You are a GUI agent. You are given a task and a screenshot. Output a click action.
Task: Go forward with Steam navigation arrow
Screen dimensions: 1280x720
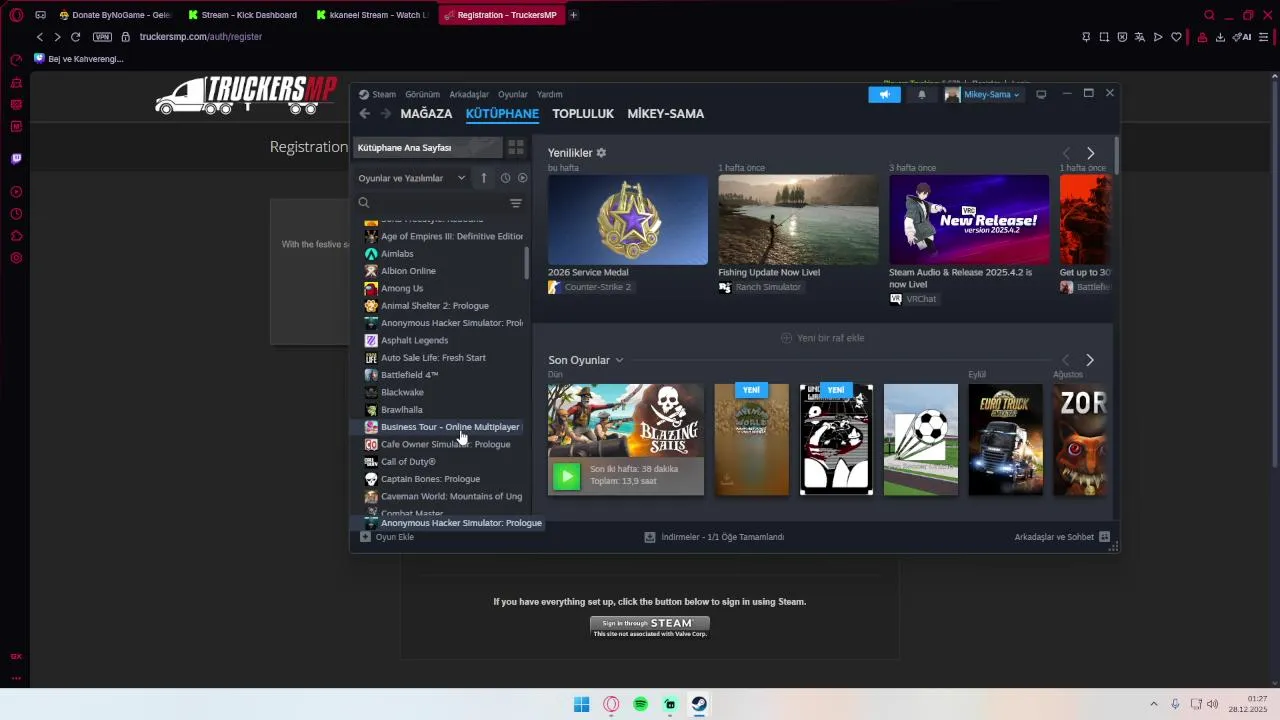click(386, 114)
